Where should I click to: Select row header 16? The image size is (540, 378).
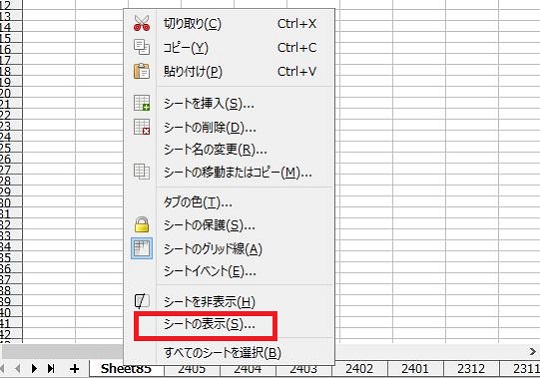11,49
